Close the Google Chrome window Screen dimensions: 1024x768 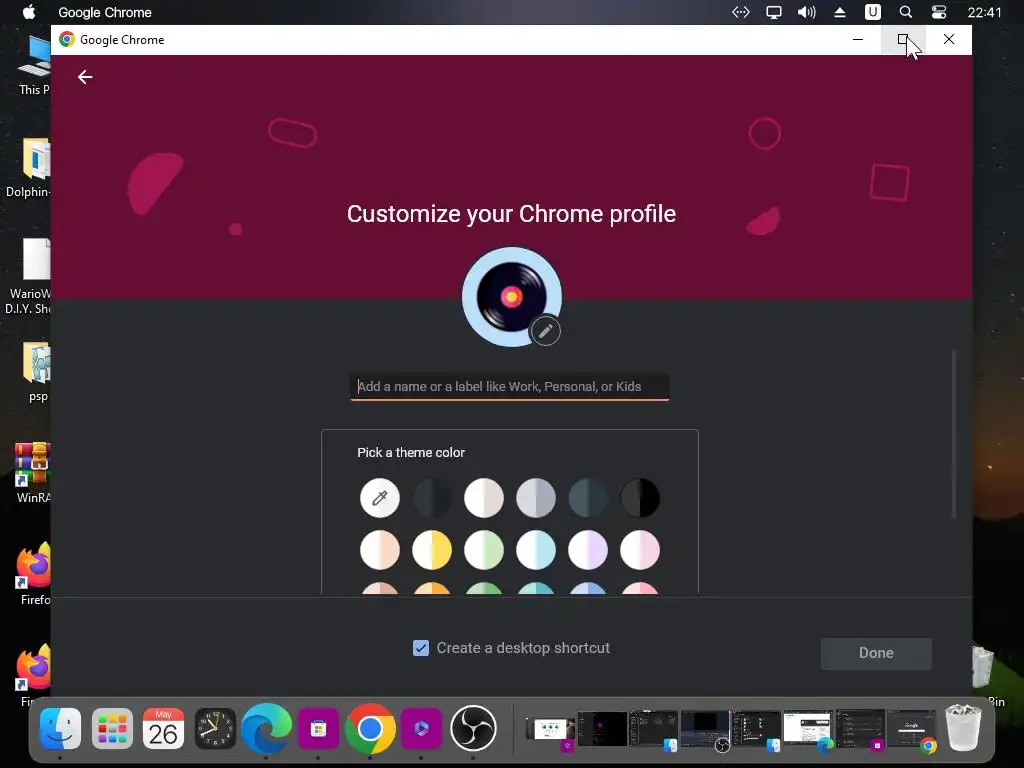949,40
